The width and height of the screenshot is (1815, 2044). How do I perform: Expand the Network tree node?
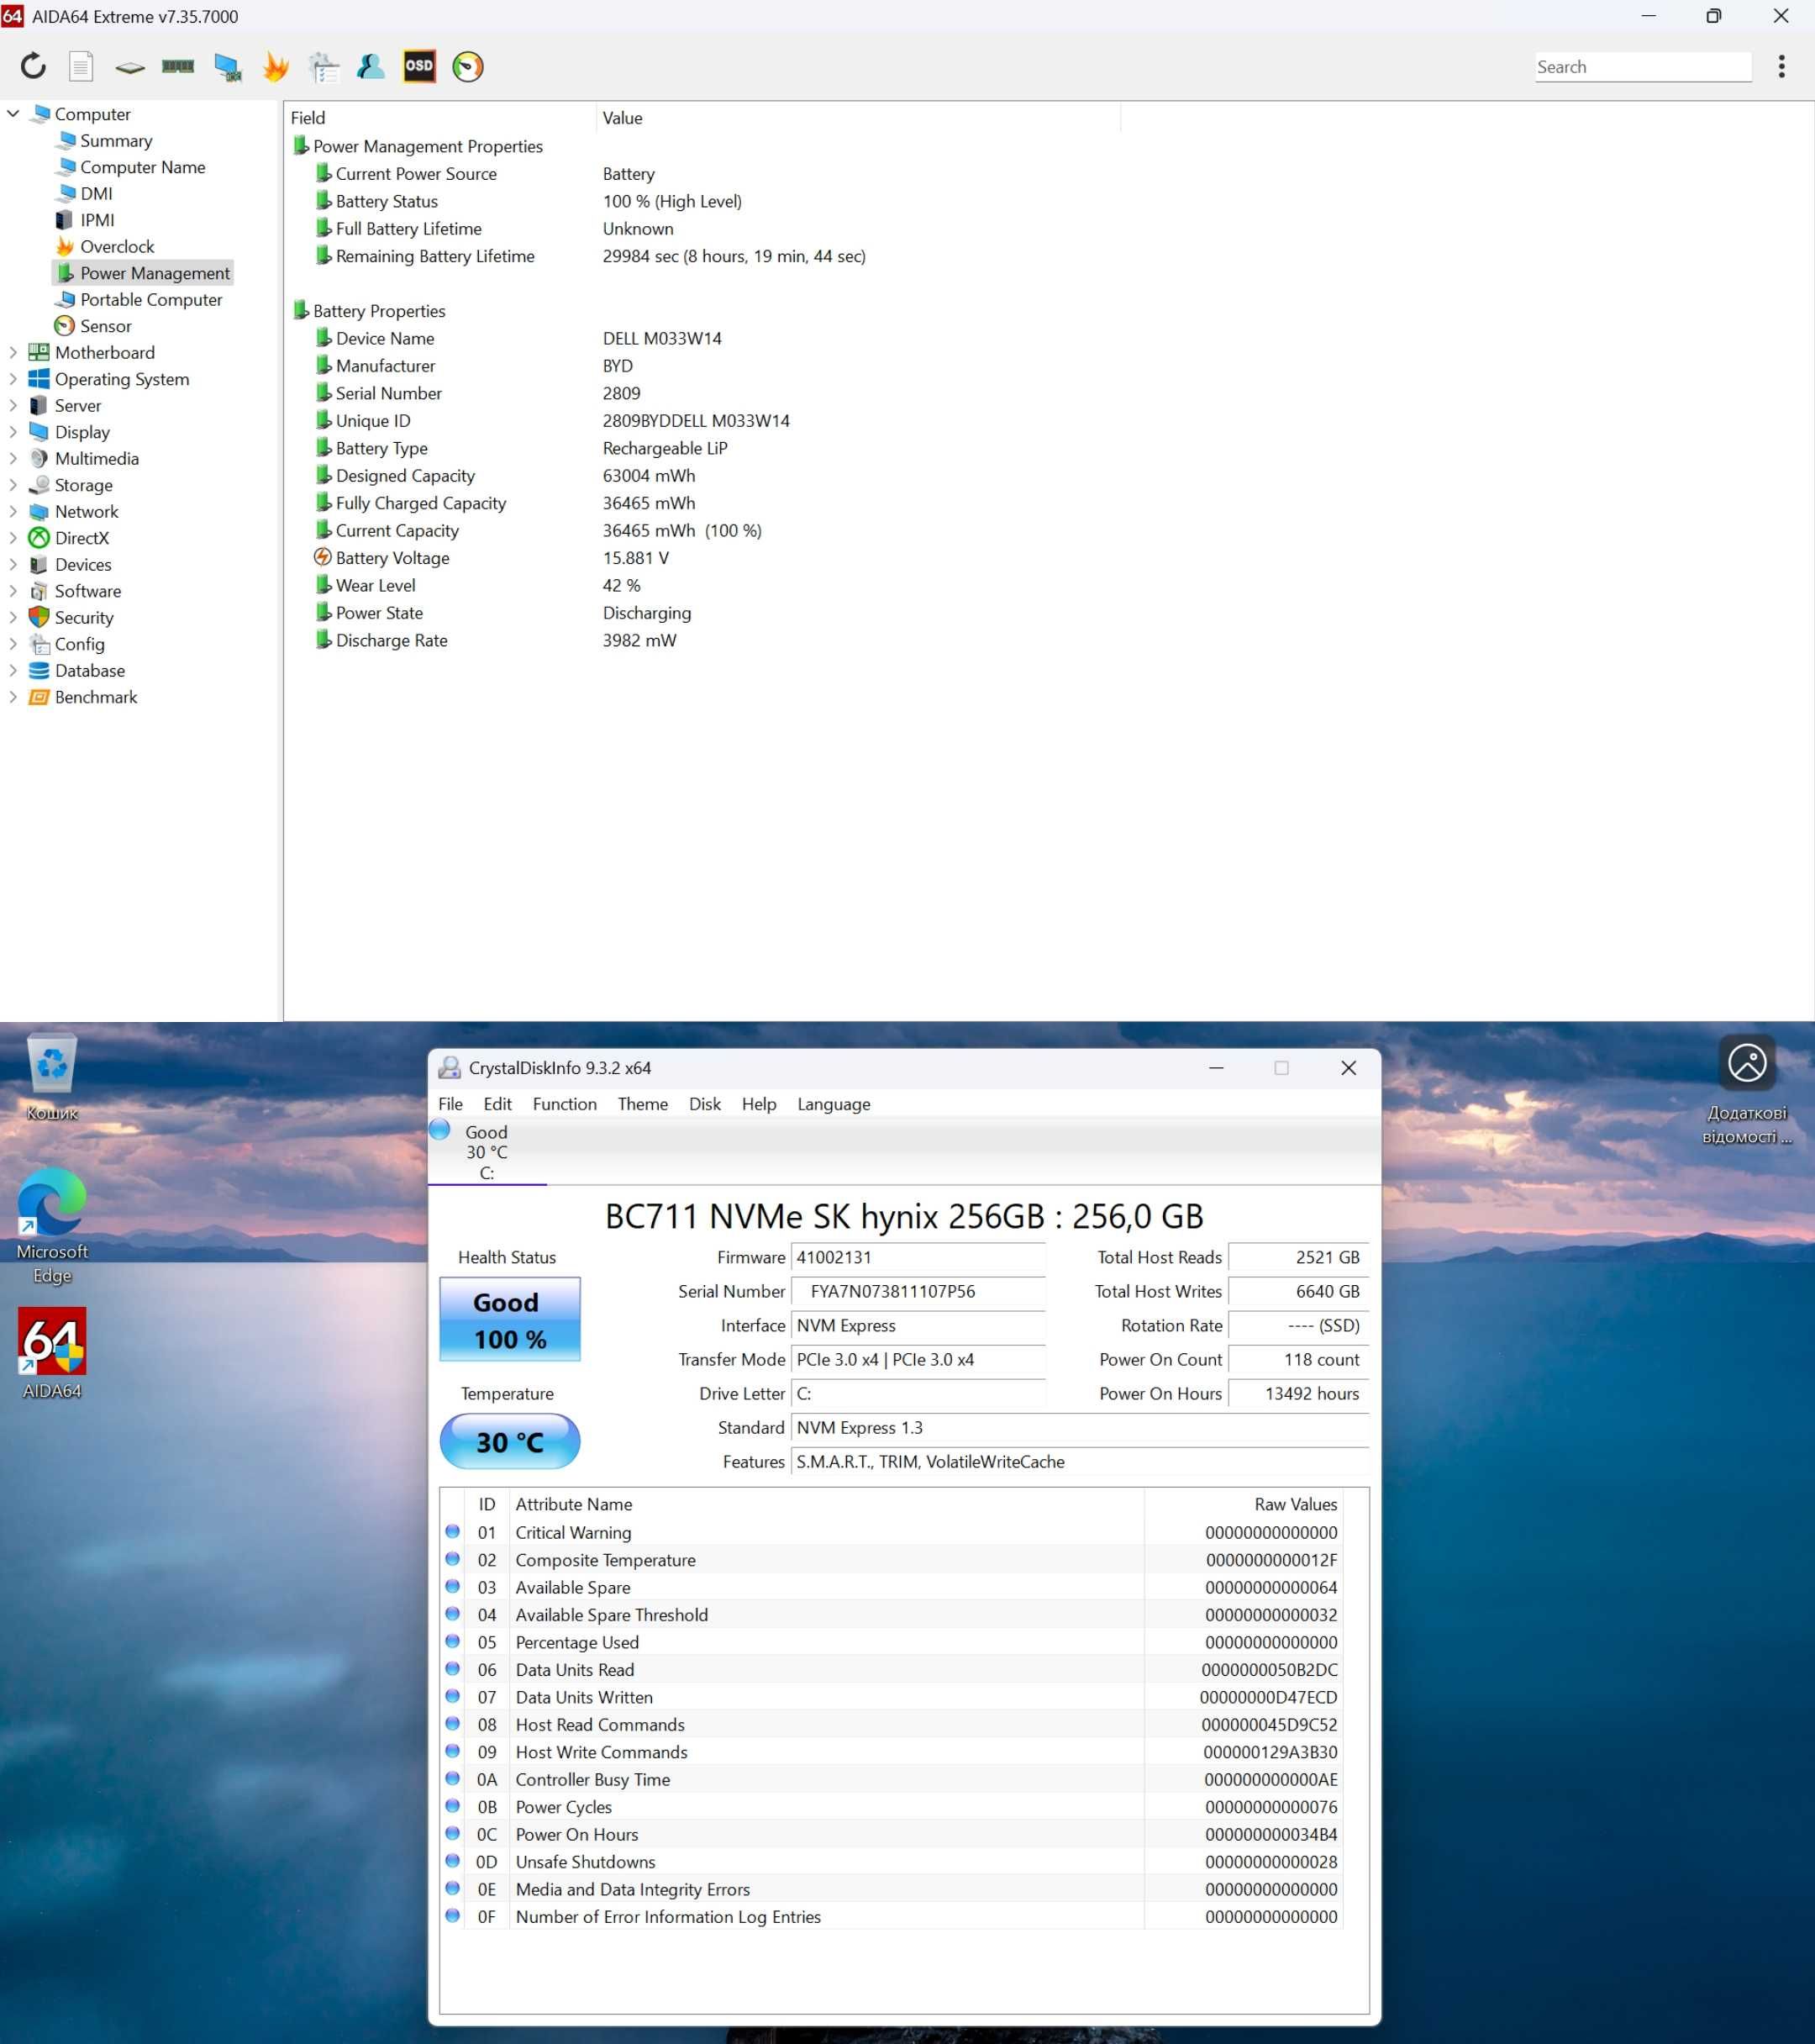click(13, 511)
